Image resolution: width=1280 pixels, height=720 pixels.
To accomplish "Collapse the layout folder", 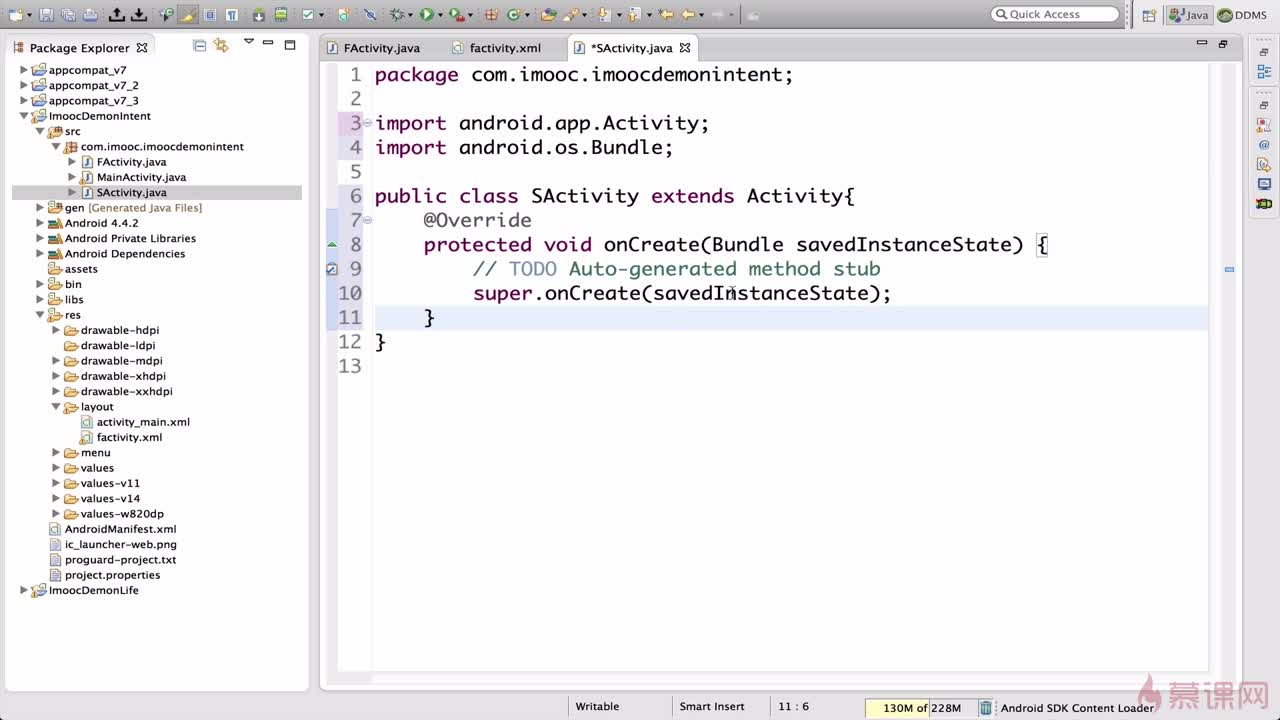I will pos(57,407).
